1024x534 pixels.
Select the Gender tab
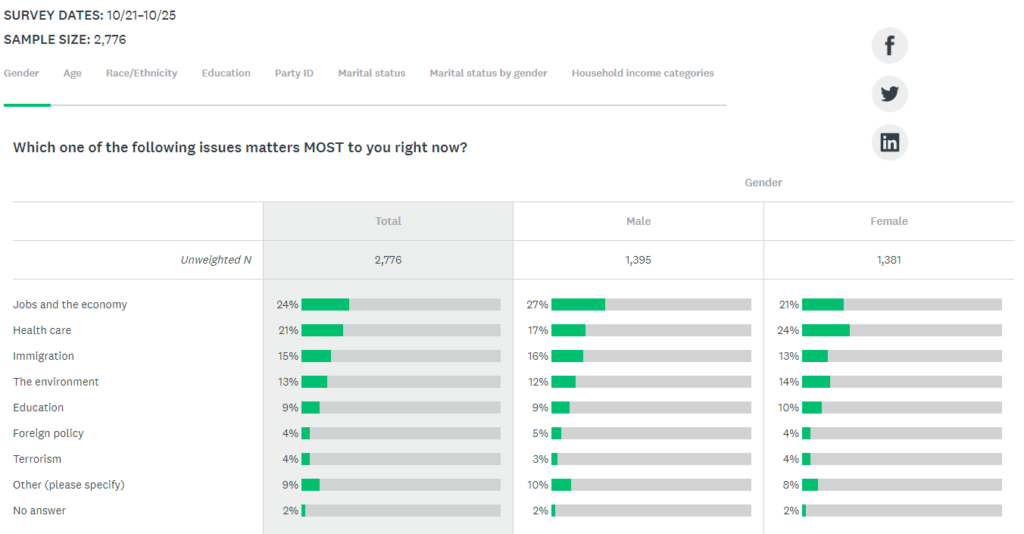point(22,73)
